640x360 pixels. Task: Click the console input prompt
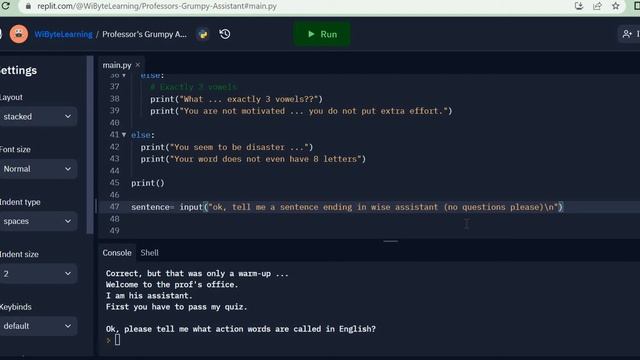pos(118,340)
